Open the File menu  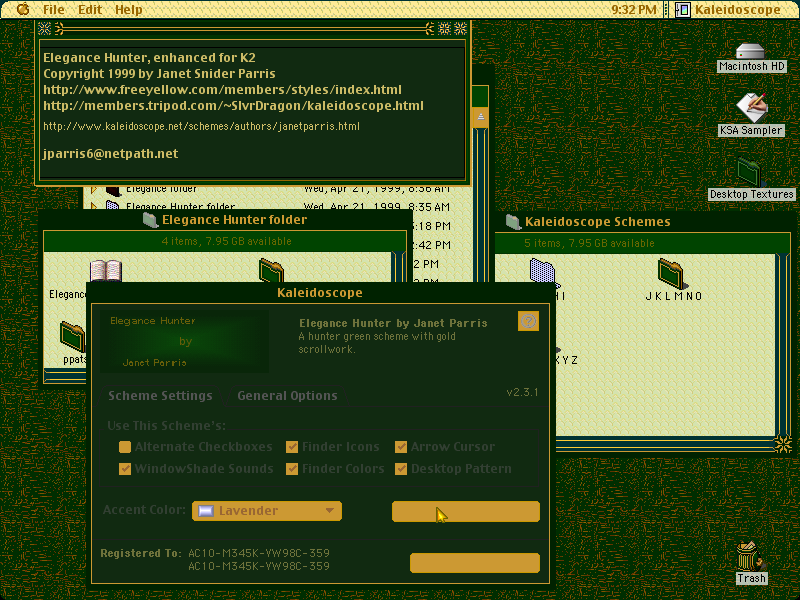pos(53,9)
